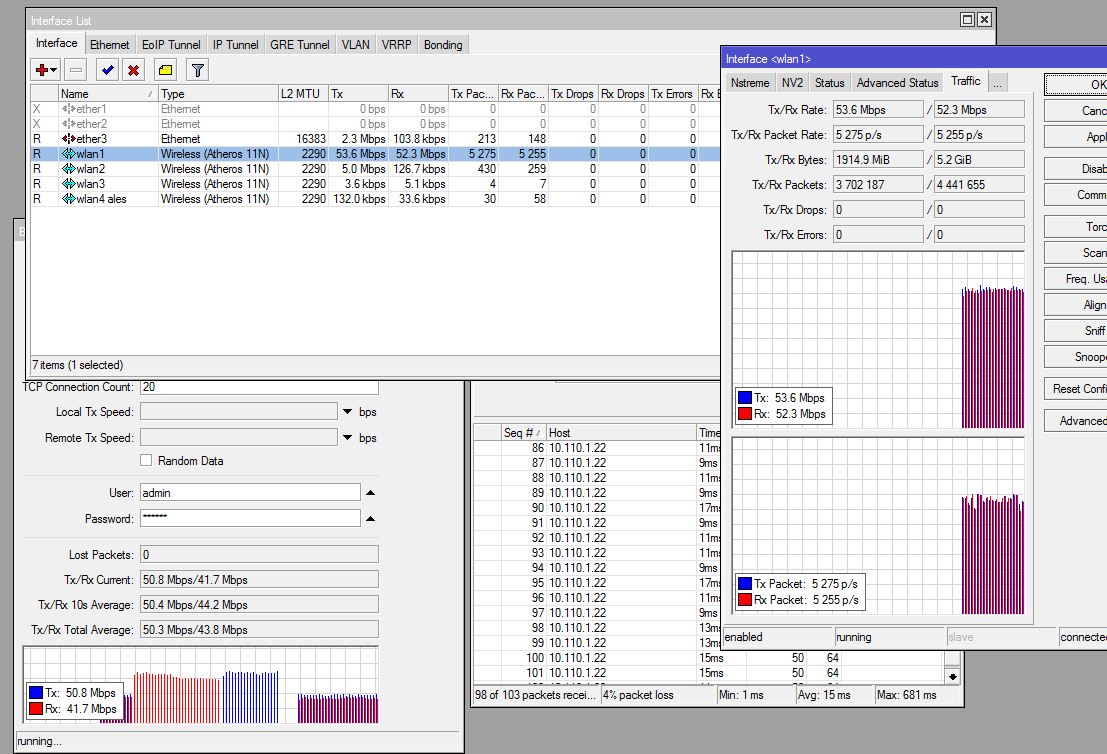
Task: Sort by the Name column header
Action: [107, 94]
